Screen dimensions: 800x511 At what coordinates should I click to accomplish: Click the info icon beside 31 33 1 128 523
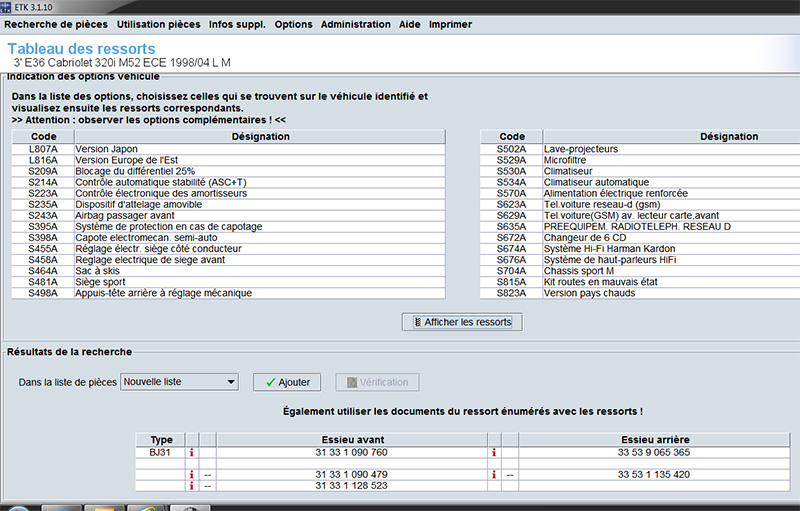pyautogui.click(x=192, y=486)
